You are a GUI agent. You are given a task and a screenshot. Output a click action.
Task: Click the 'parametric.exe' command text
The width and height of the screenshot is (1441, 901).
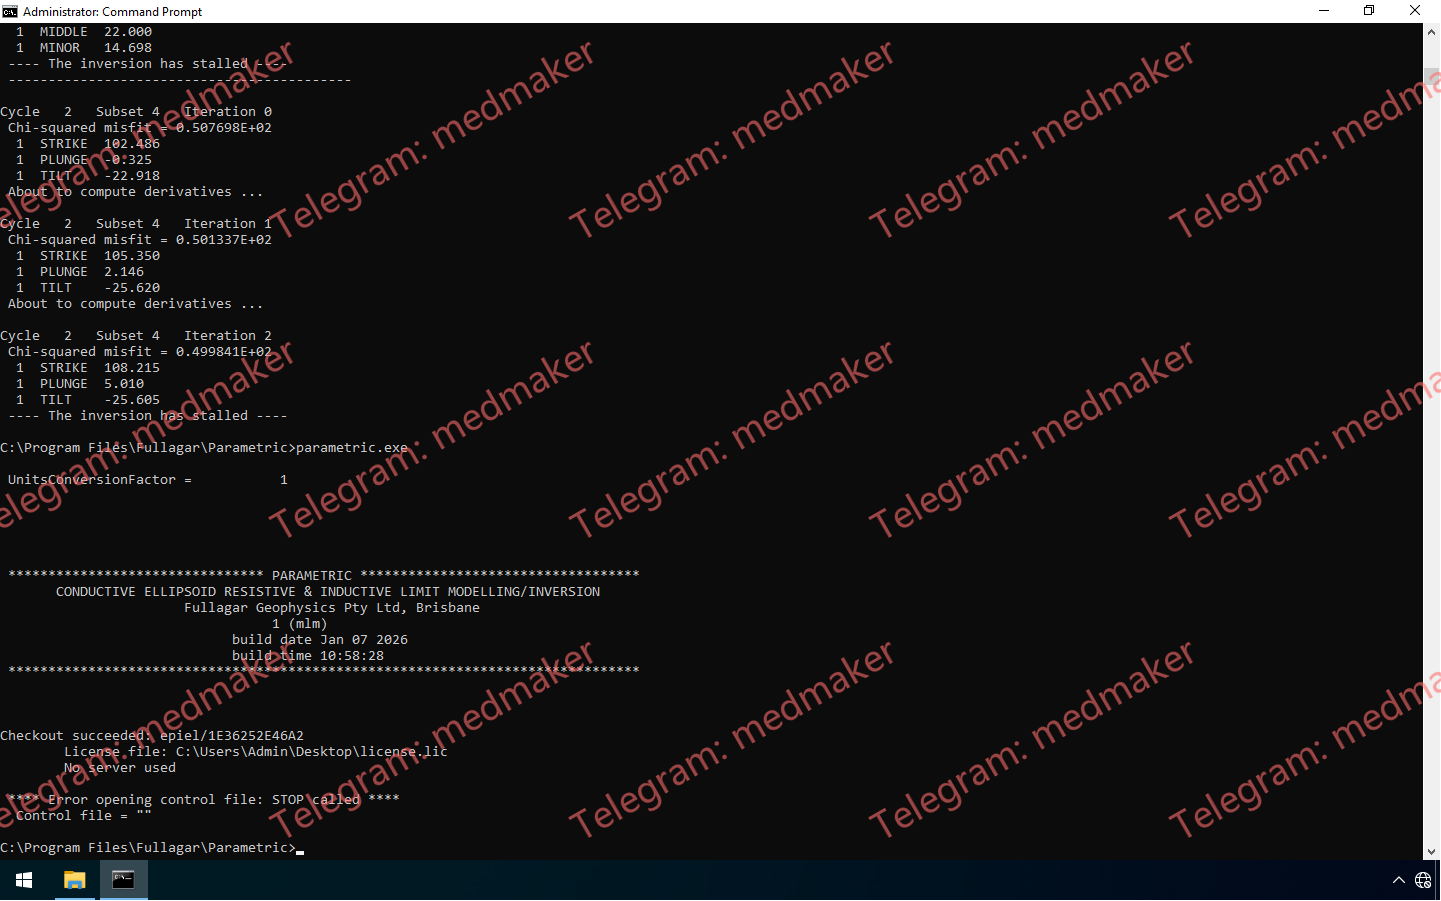(x=352, y=448)
